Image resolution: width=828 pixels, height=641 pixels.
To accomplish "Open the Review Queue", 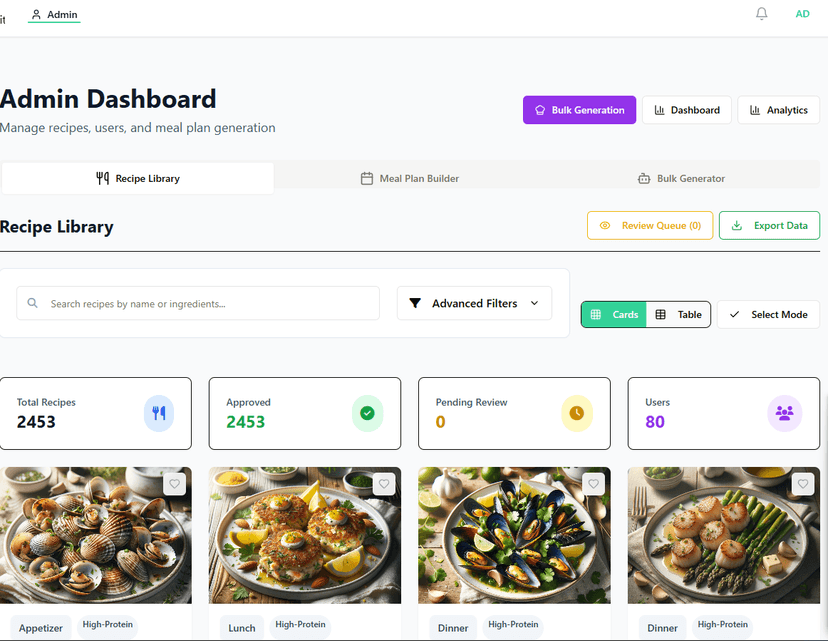I will coord(650,225).
